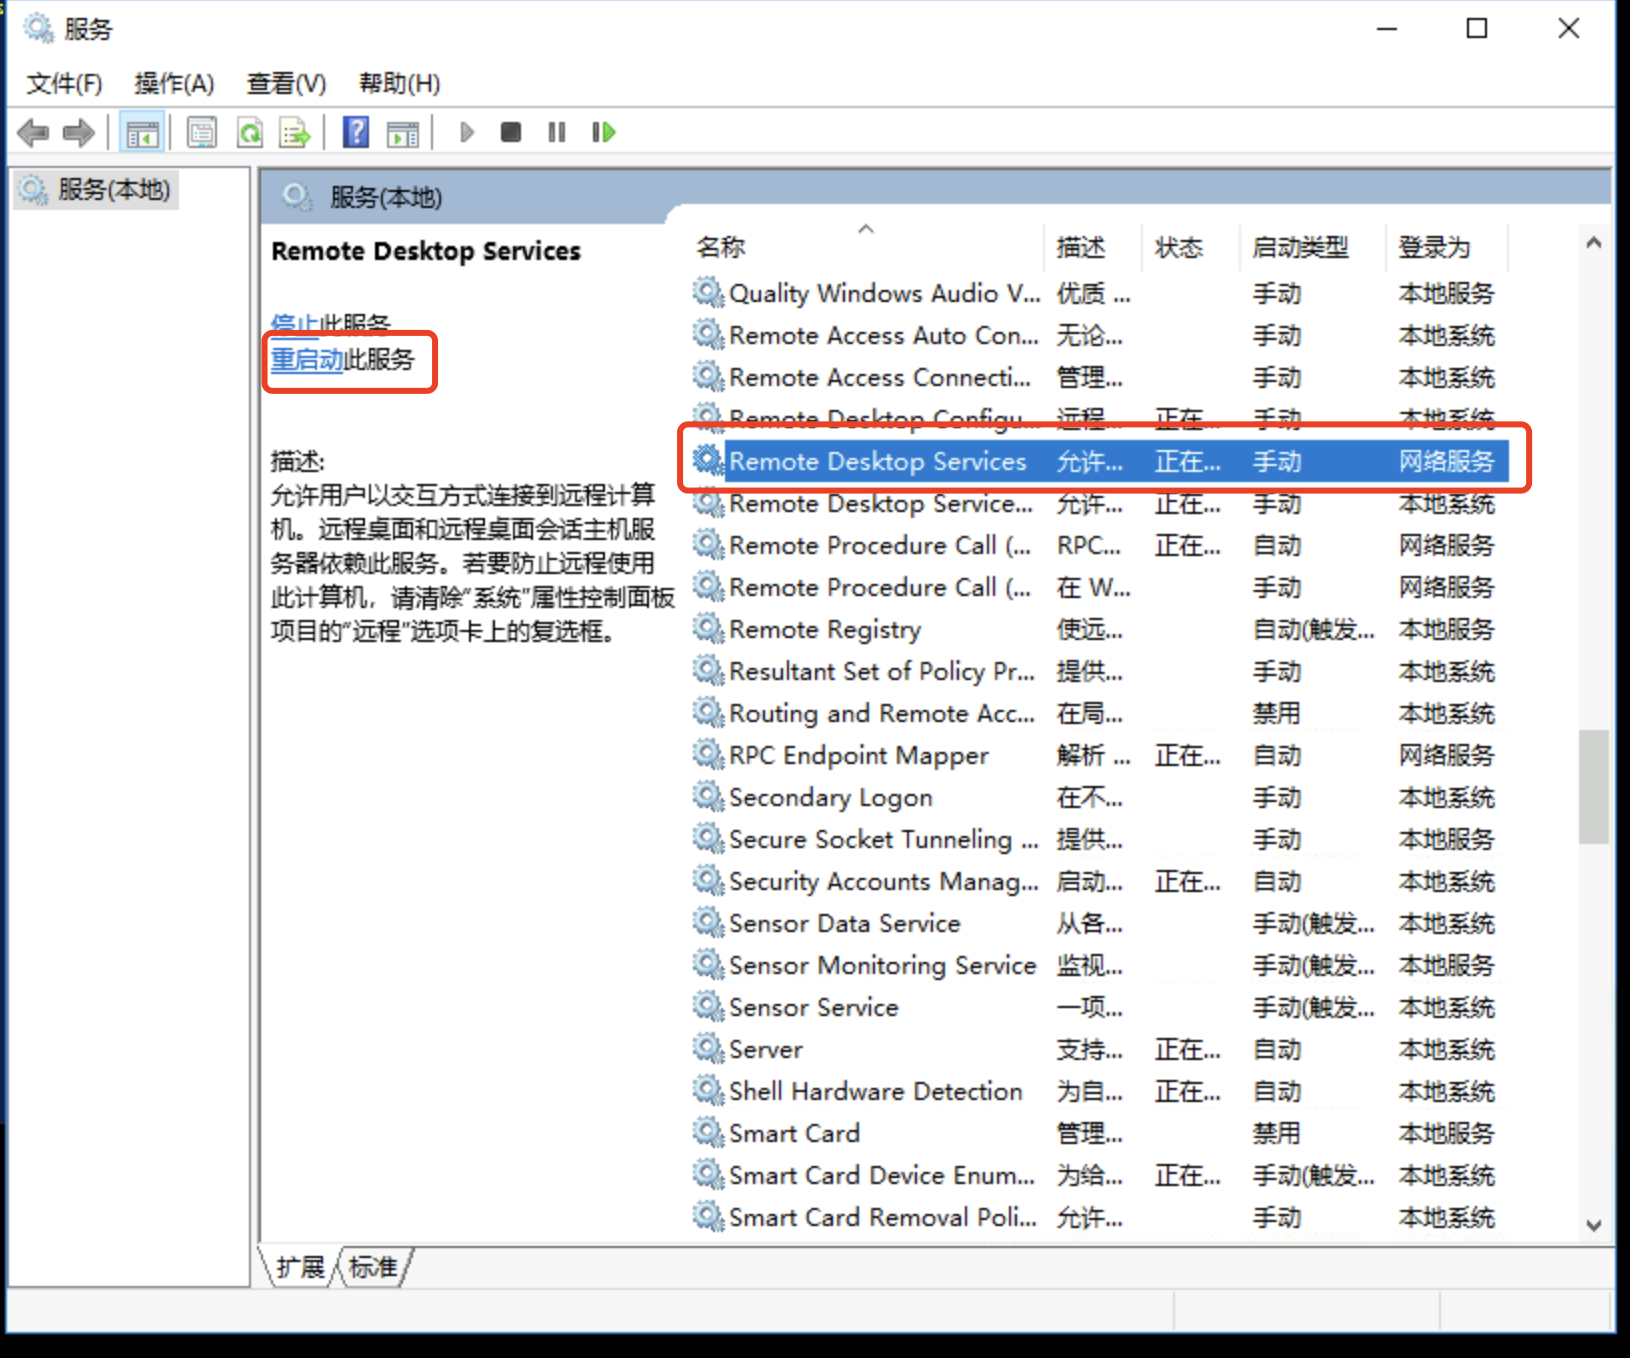Open the 查看(V) menu
The image size is (1630, 1358).
click(x=286, y=83)
